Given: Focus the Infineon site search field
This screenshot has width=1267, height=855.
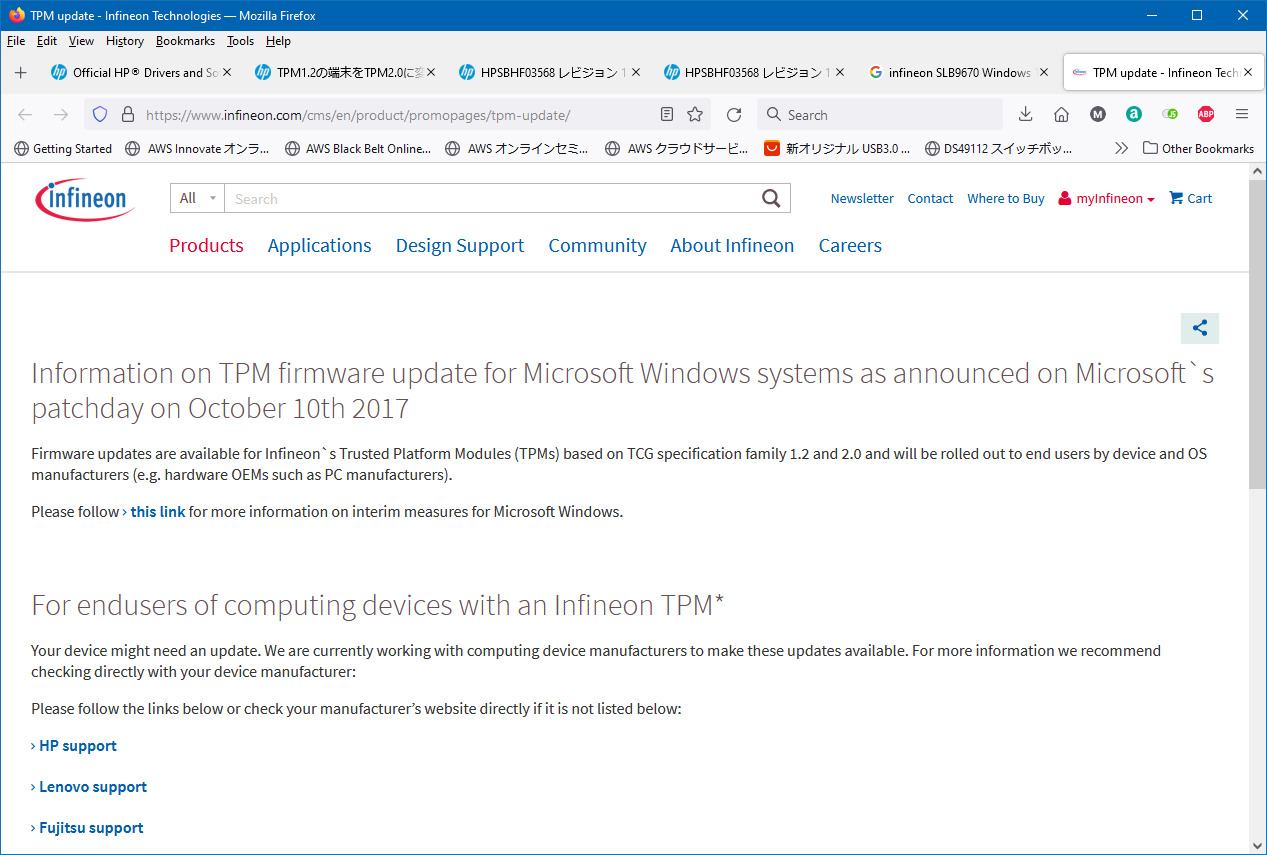Looking at the screenshot, I should coord(490,198).
